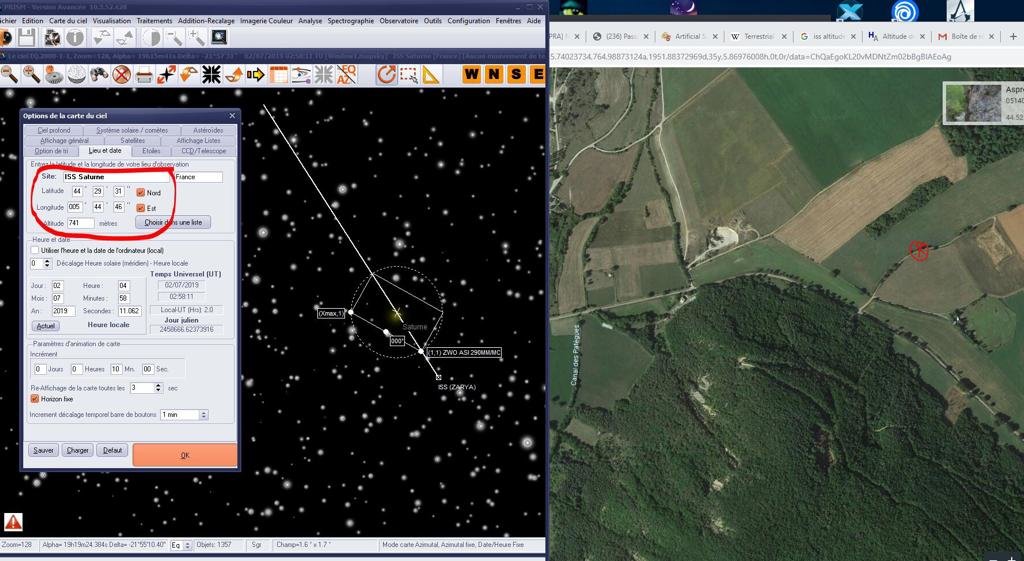Click the monitor screen icon in top toolbar

pyautogui.click(x=219, y=37)
